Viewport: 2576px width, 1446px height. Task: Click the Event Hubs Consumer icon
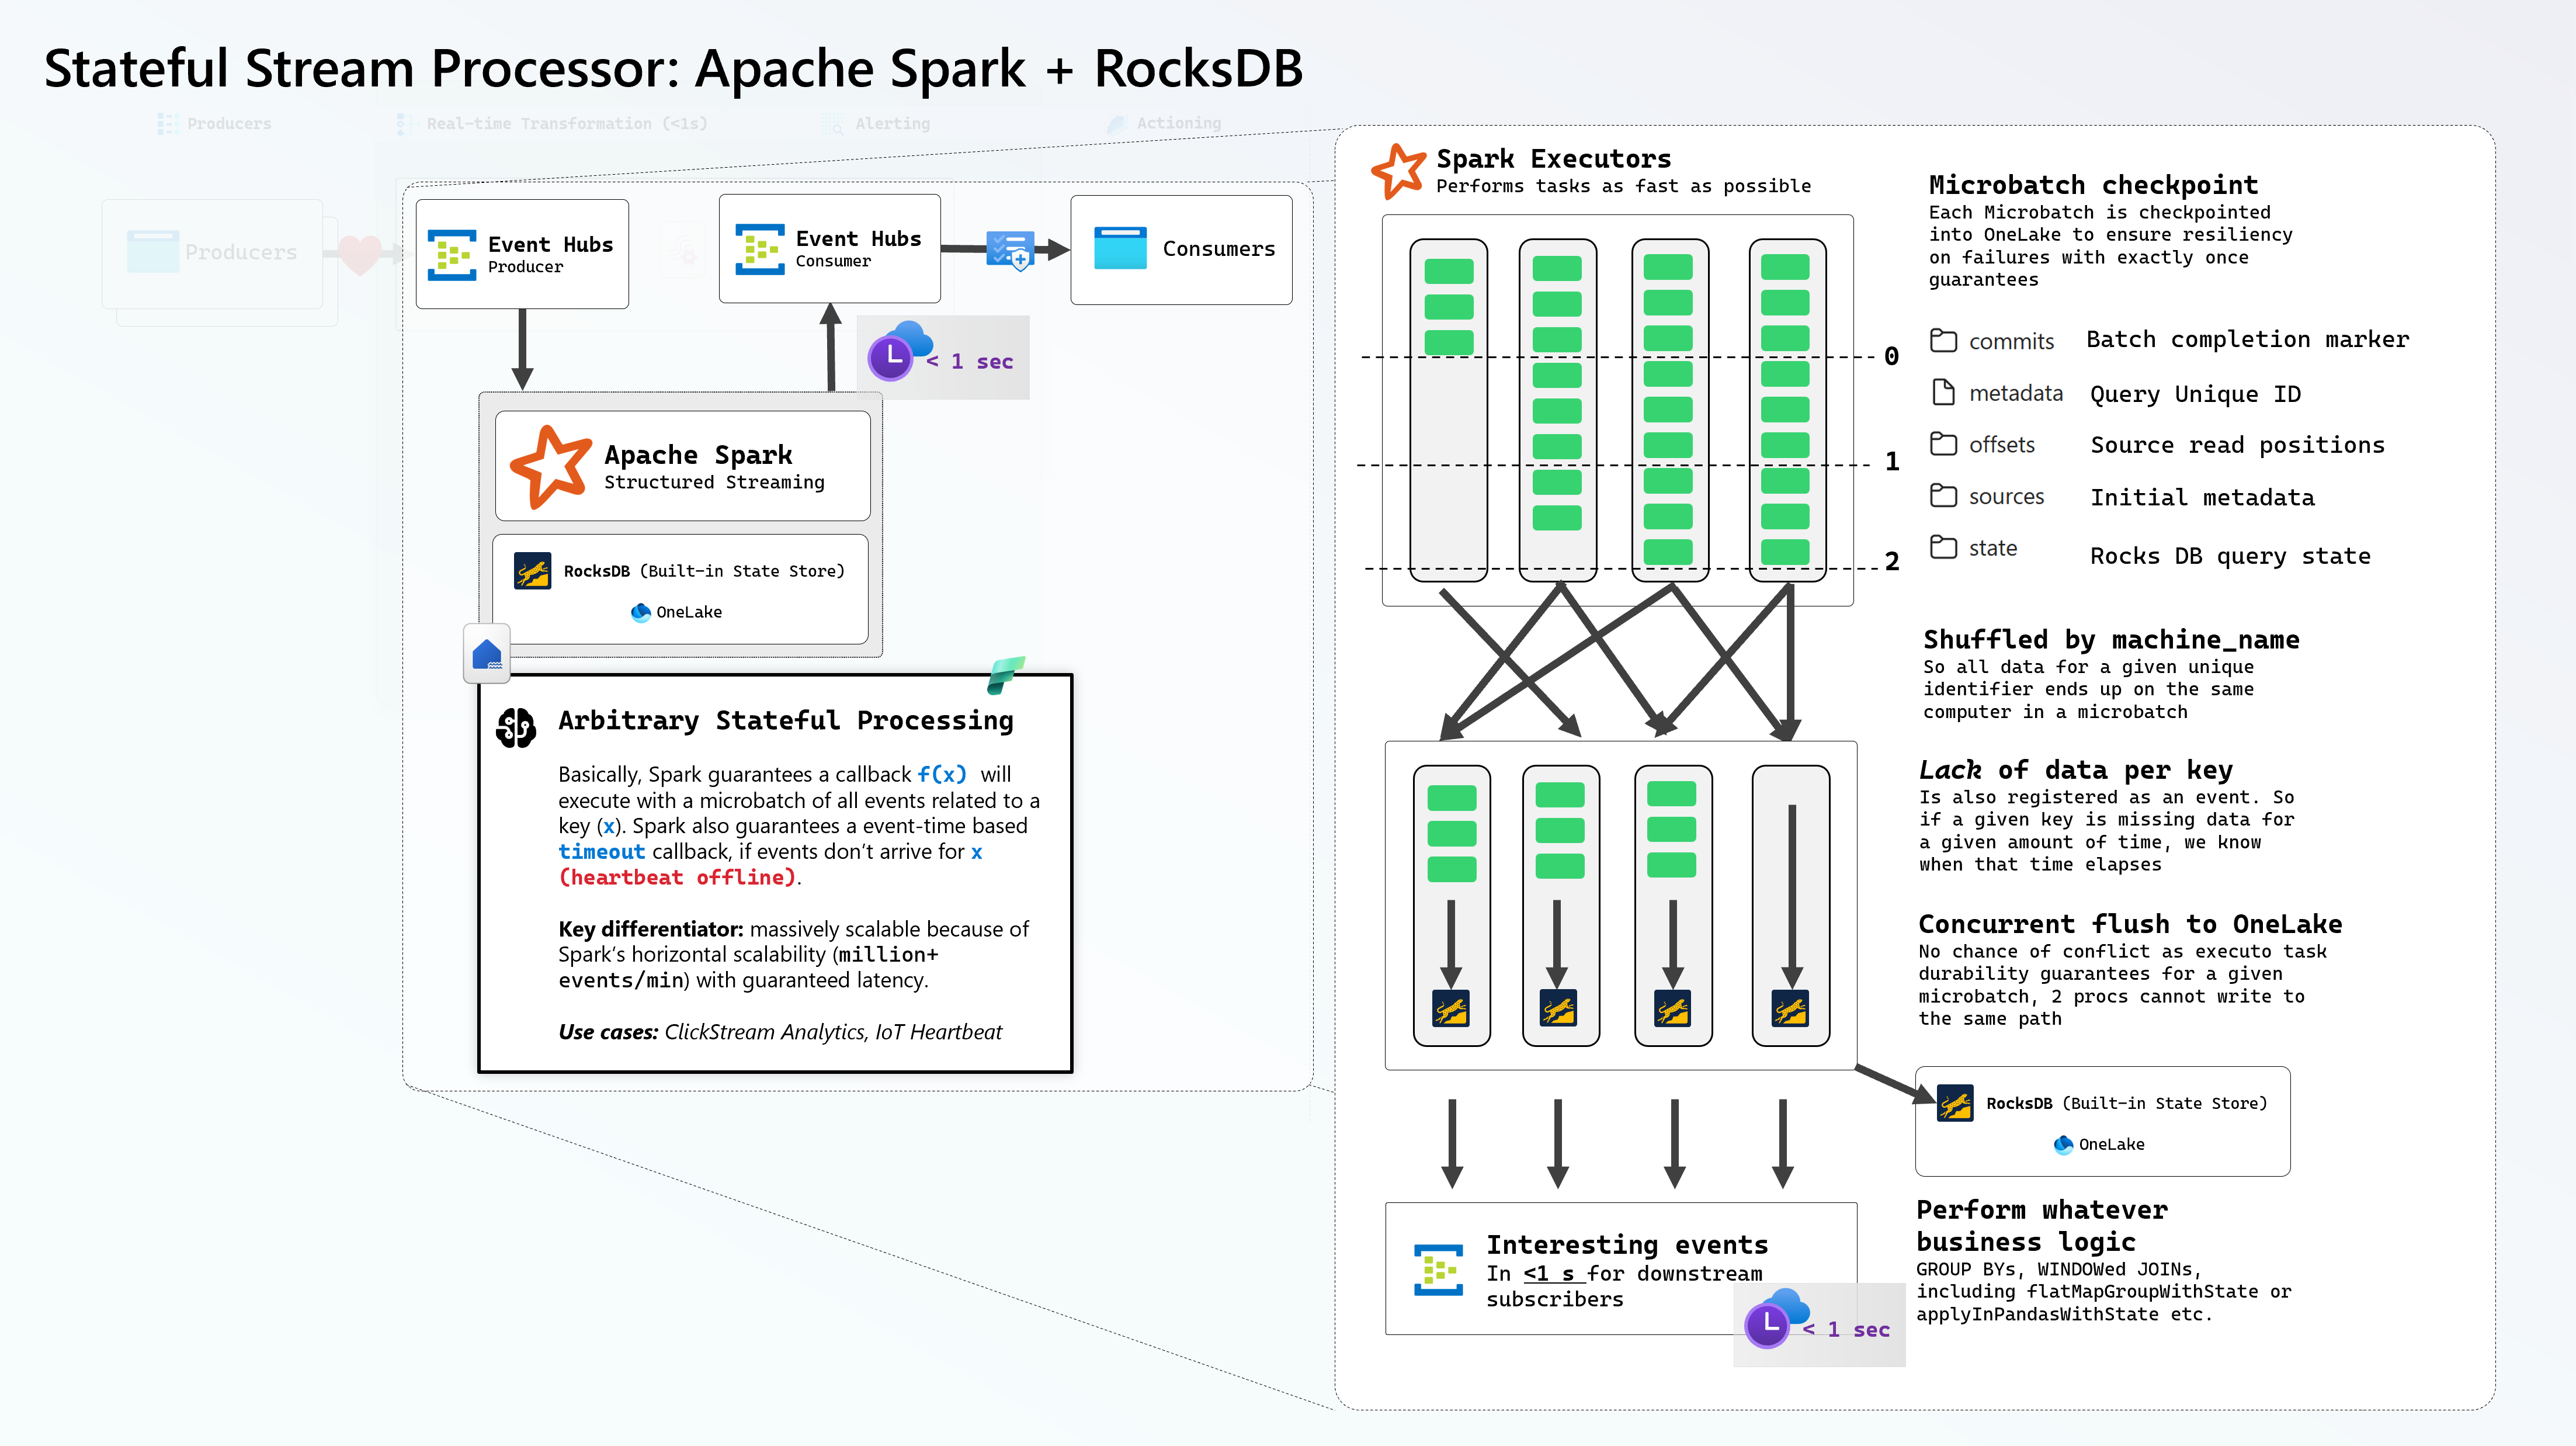759,249
